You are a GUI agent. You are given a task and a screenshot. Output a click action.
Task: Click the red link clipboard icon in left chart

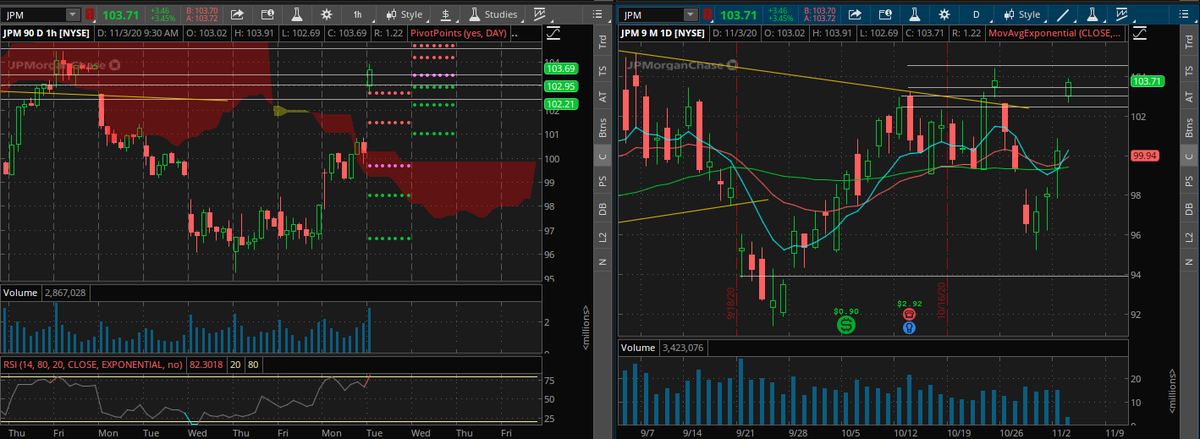pos(90,15)
